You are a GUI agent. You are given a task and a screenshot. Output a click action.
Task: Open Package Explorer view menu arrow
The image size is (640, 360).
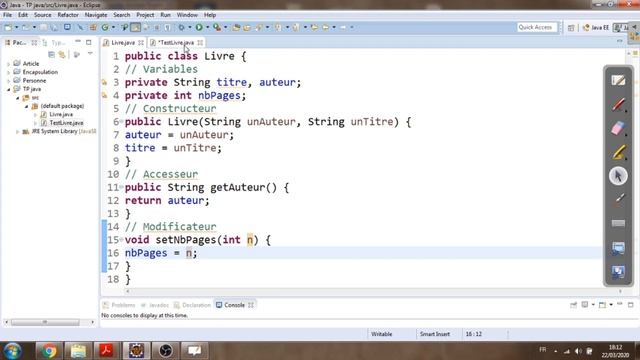point(90,54)
